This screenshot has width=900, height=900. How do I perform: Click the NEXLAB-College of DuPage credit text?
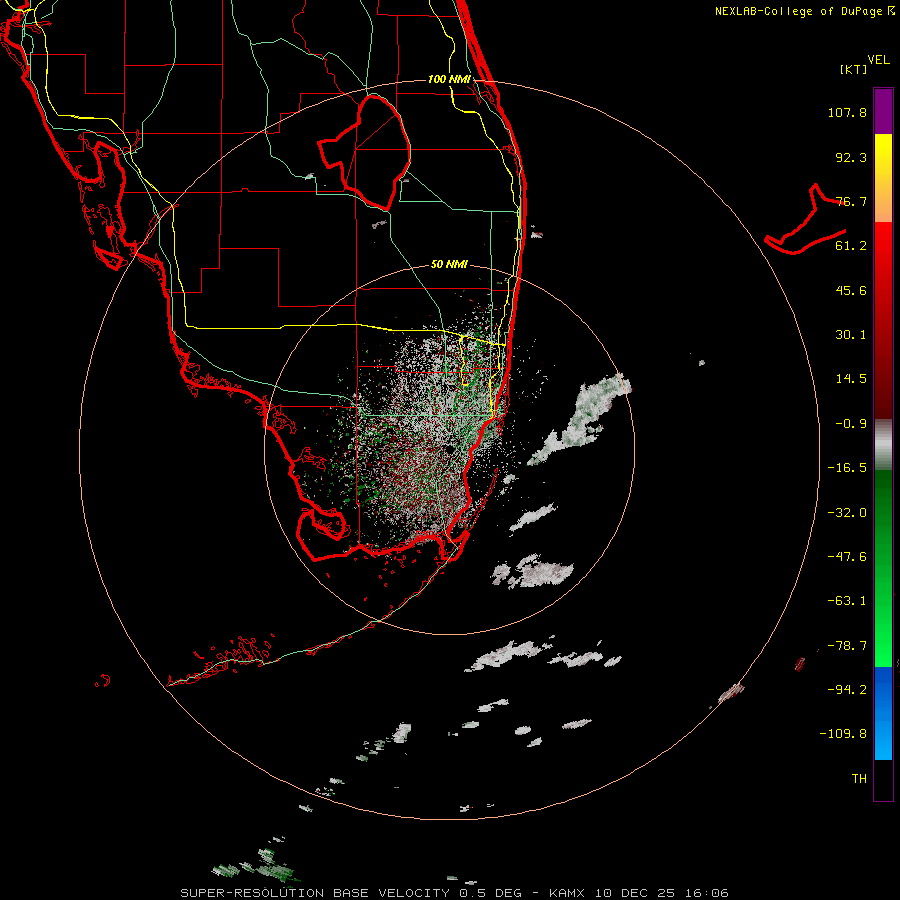coord(804,11)
